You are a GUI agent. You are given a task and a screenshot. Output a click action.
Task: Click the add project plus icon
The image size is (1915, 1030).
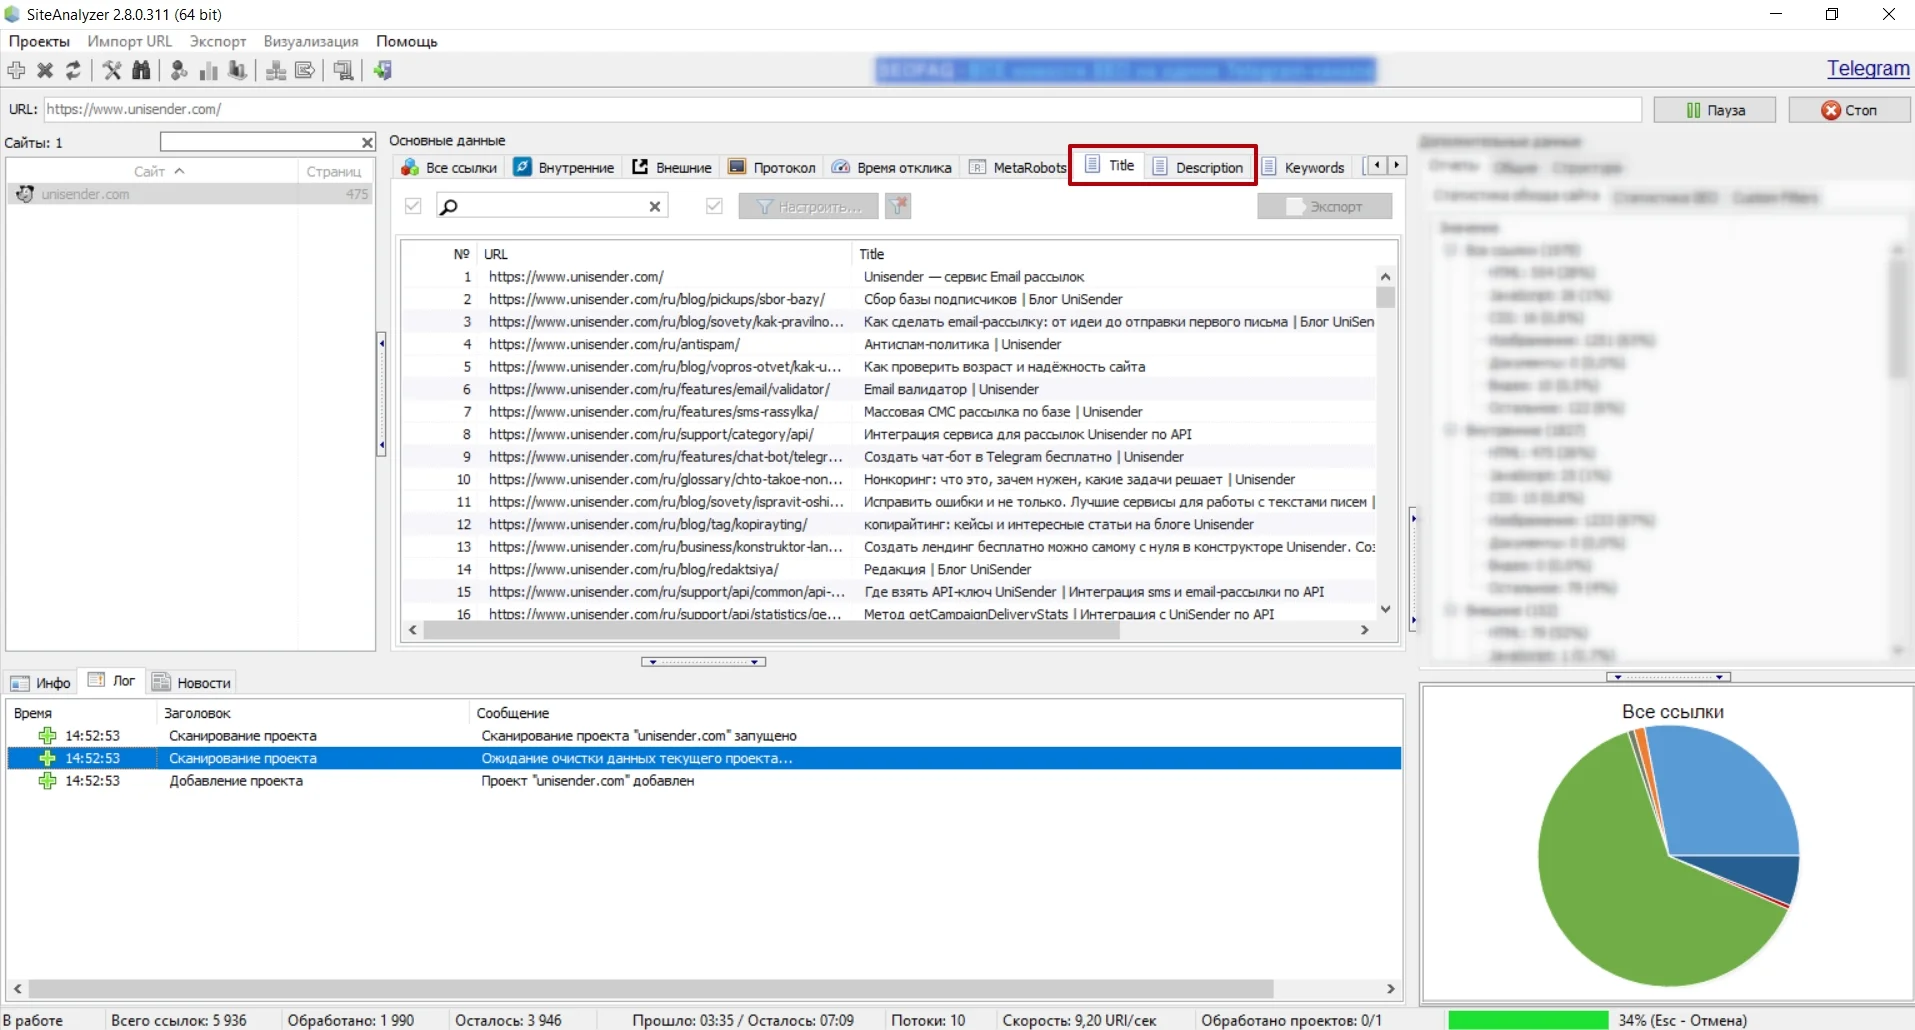pos(16,70)
